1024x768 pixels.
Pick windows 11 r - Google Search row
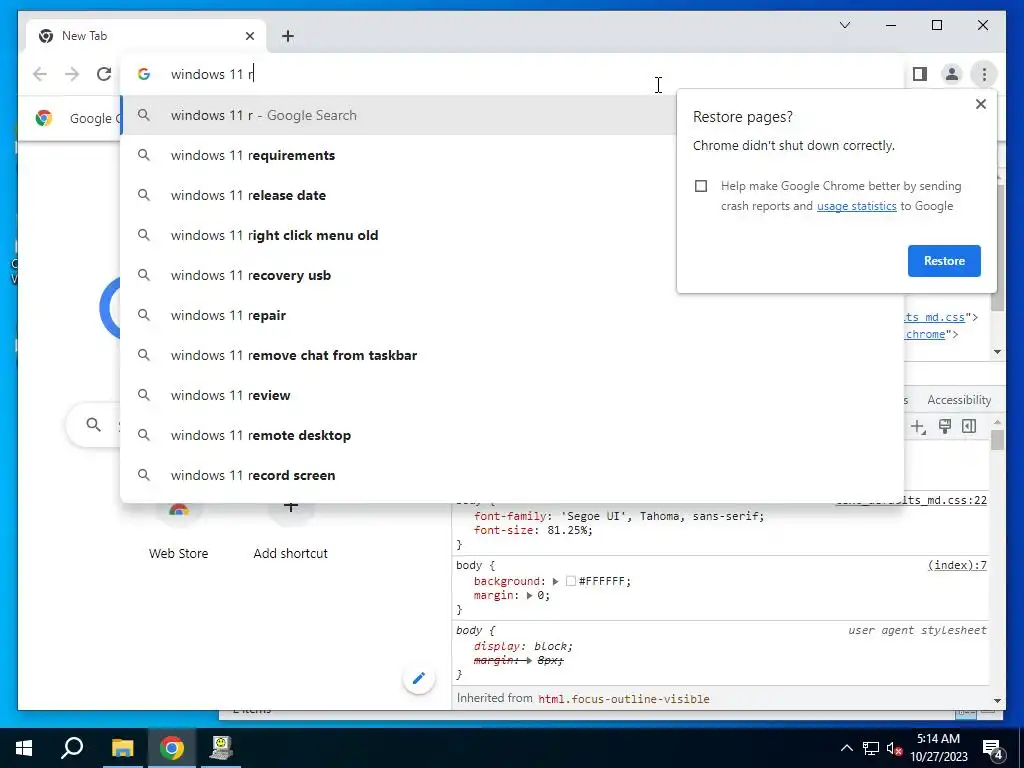(x=398, y=115)
